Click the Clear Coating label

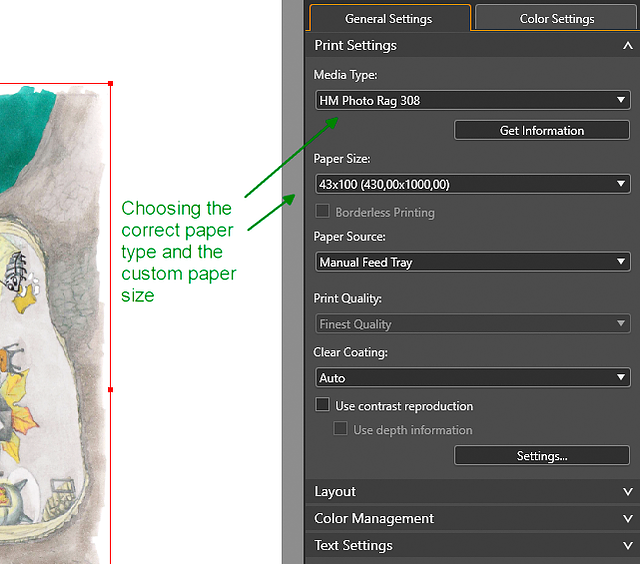350,352
